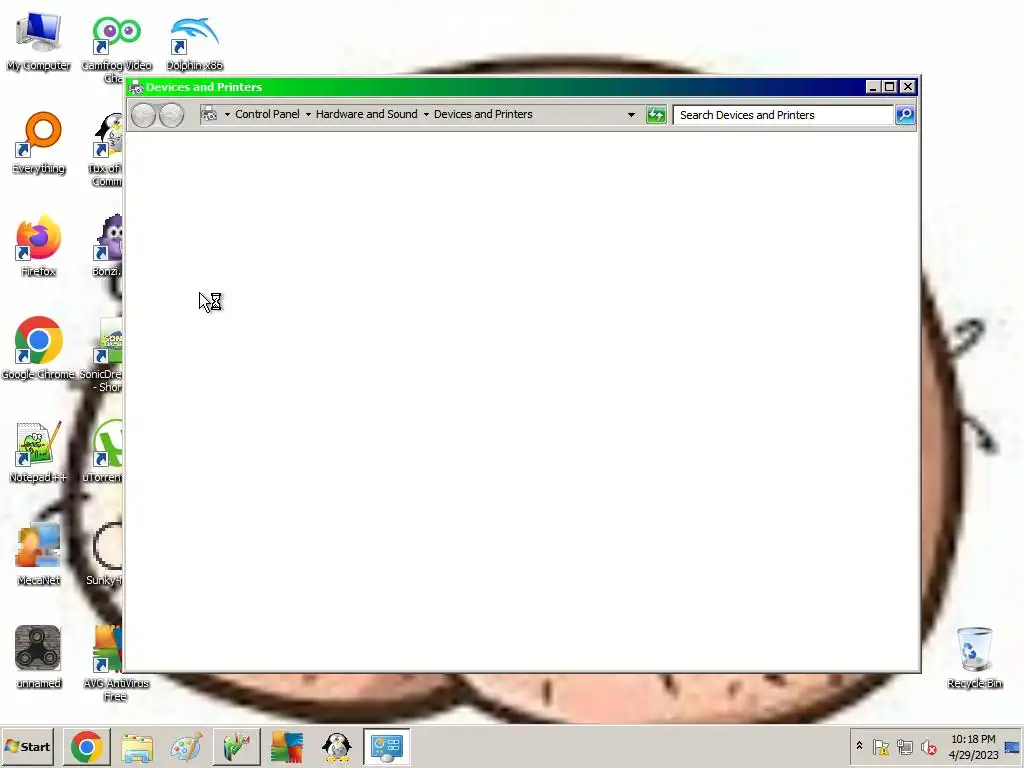The height and width of the screenshot is (768, 1024).
Task: Open Camfrog Video Chat shortcut
Action: click(116, 48)
